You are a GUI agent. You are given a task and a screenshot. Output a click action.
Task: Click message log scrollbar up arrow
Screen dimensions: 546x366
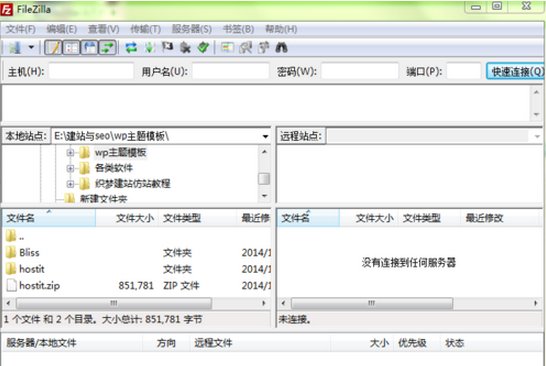click(536, 92)
